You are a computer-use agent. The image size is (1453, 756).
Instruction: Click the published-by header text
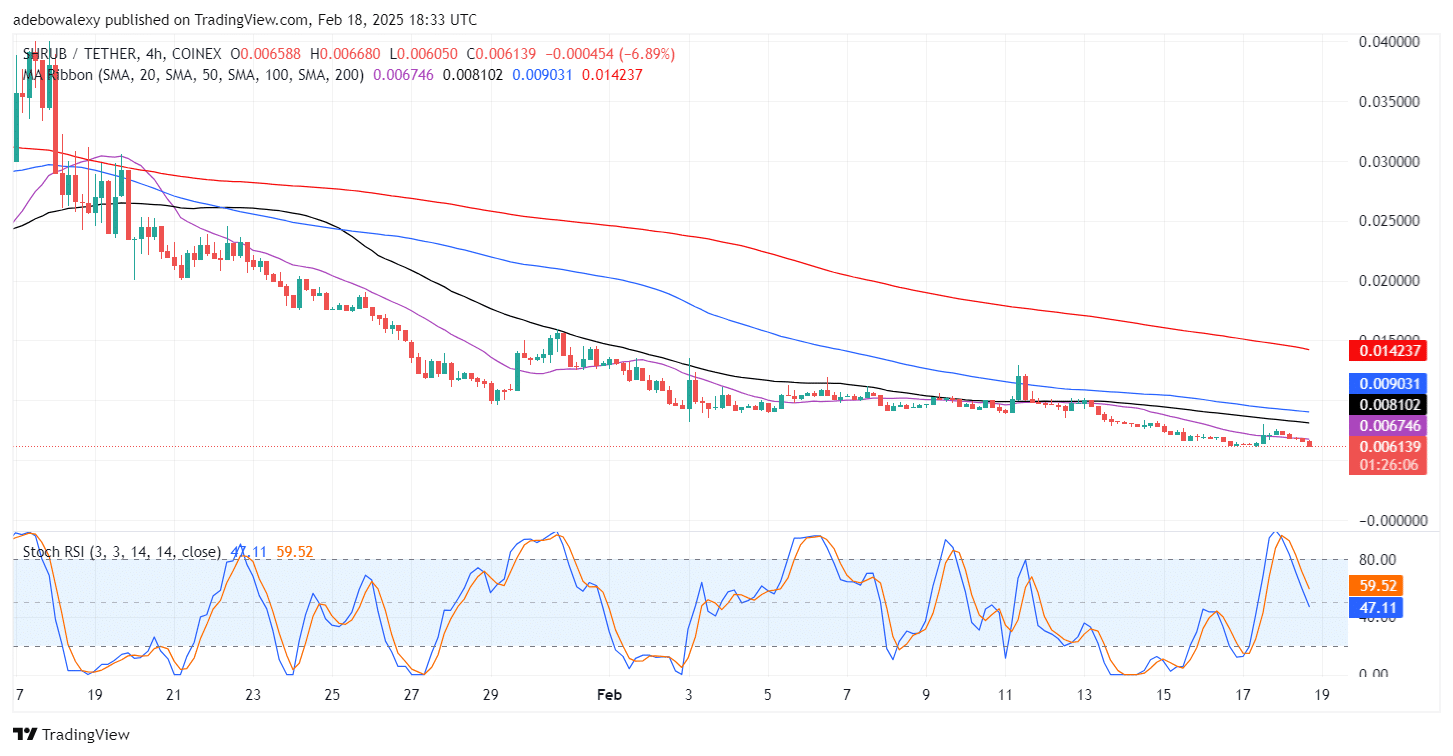[245, 20]
